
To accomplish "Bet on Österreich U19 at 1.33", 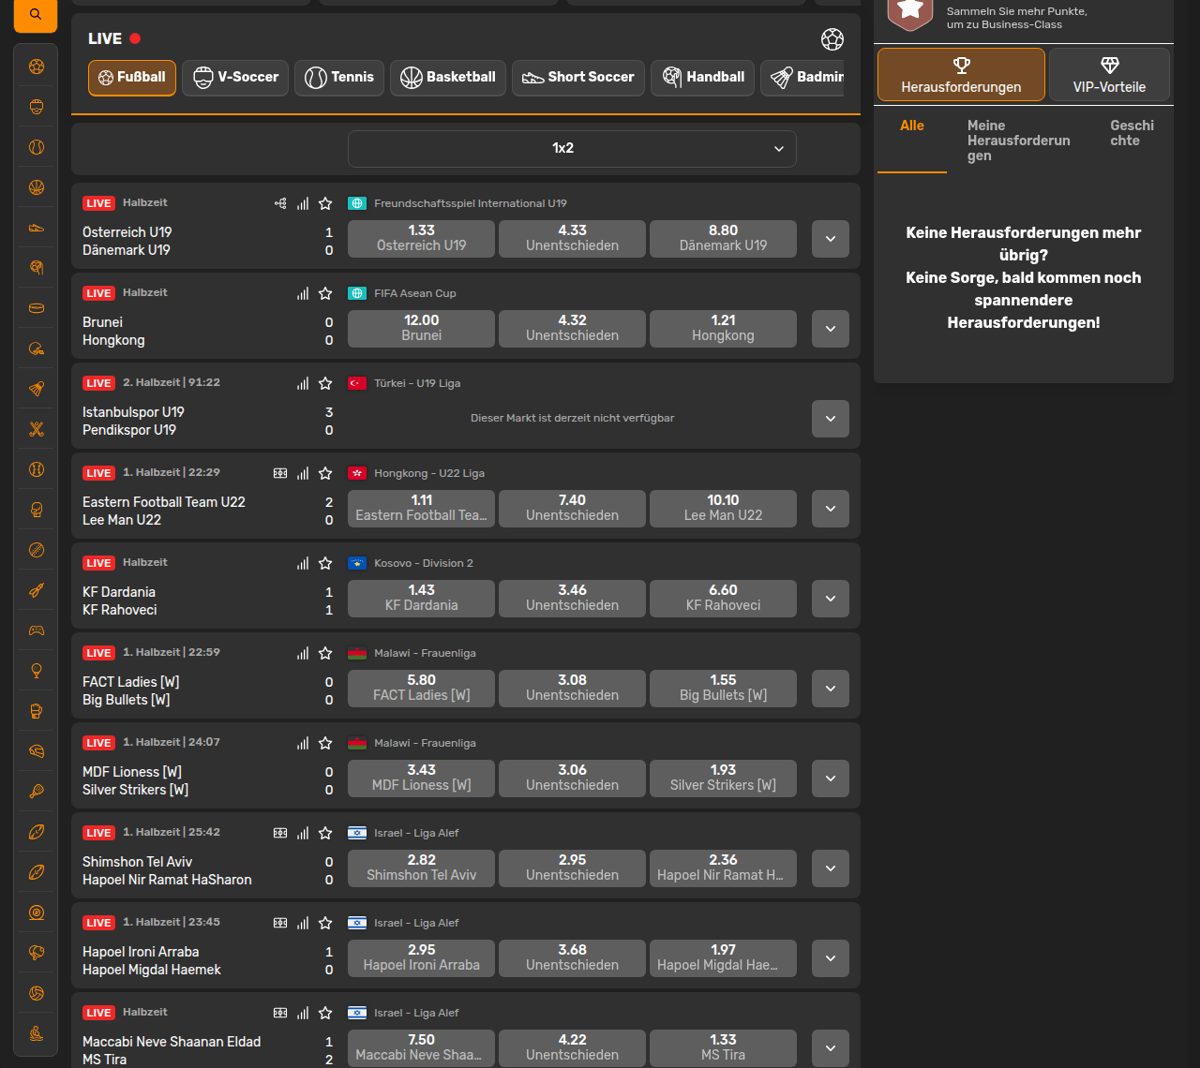I will pyautogui.click(x=421, y=239).
